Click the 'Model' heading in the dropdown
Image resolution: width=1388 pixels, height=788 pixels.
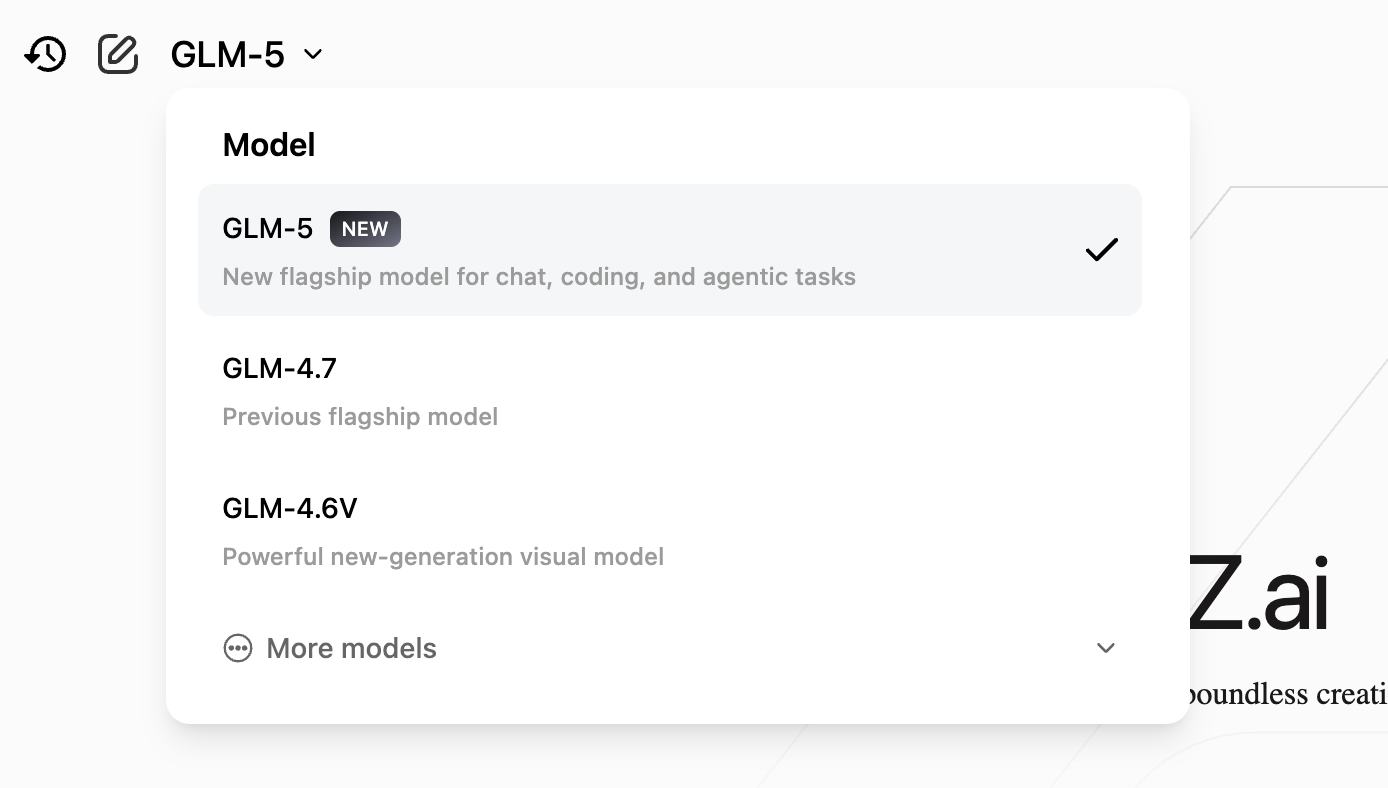(269, 145)
